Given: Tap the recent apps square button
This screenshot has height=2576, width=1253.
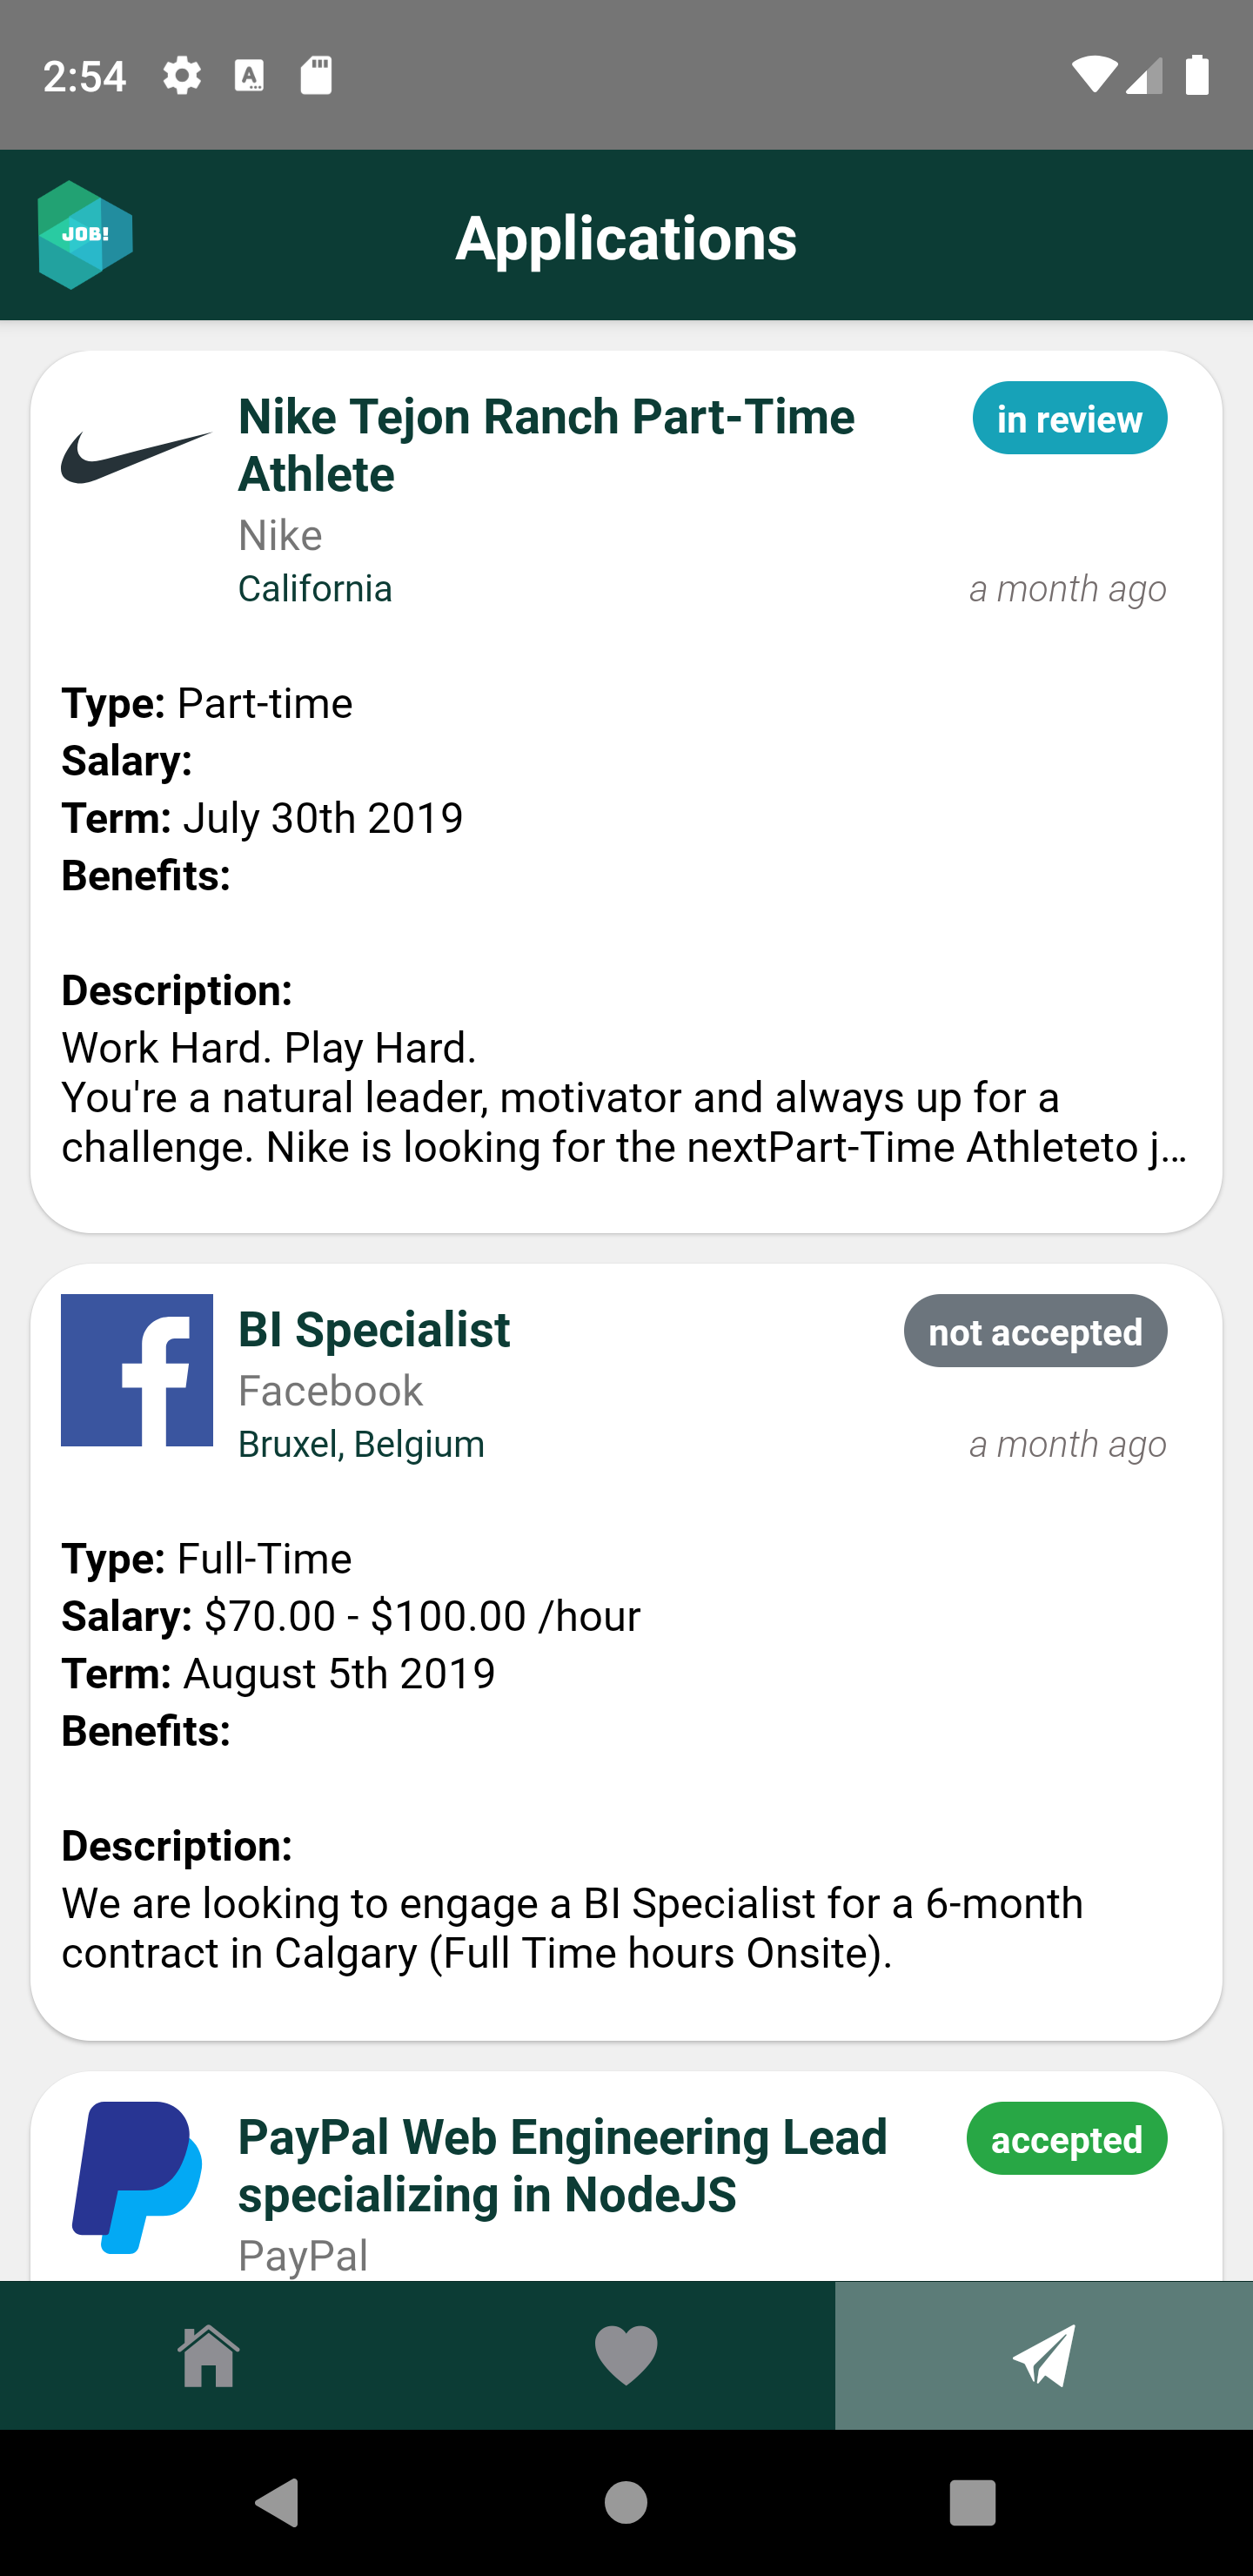Looking at the screenshot, I should (x=973, y=2503).
